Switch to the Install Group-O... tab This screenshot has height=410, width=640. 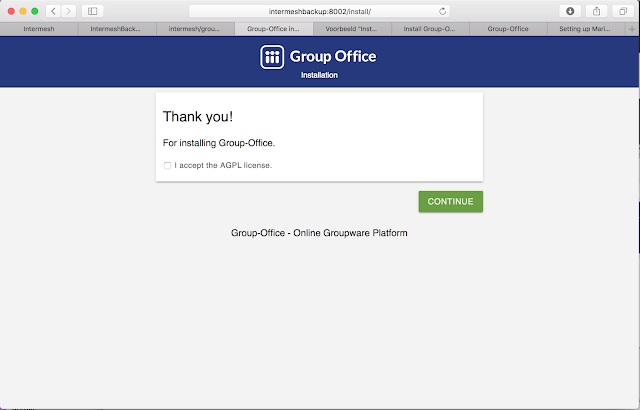click(429, 30)
